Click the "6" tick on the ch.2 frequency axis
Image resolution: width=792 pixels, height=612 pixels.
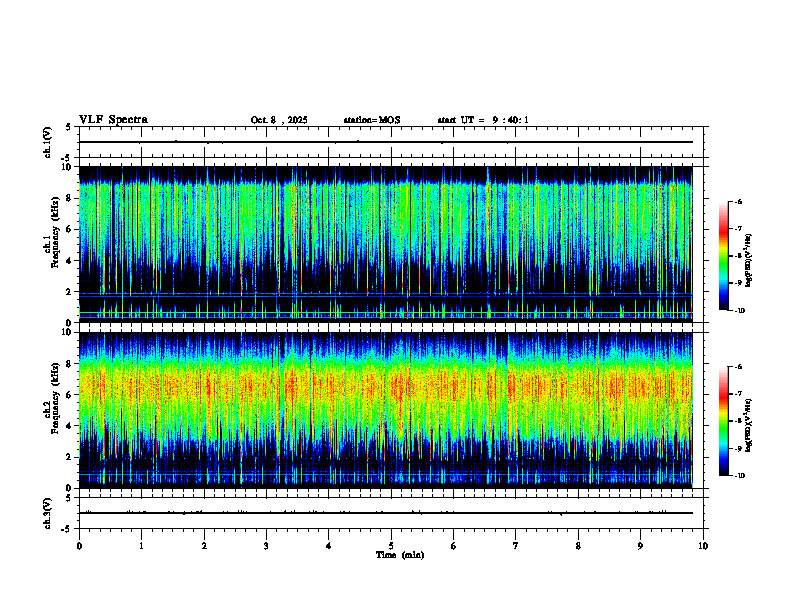pos(69,395)
